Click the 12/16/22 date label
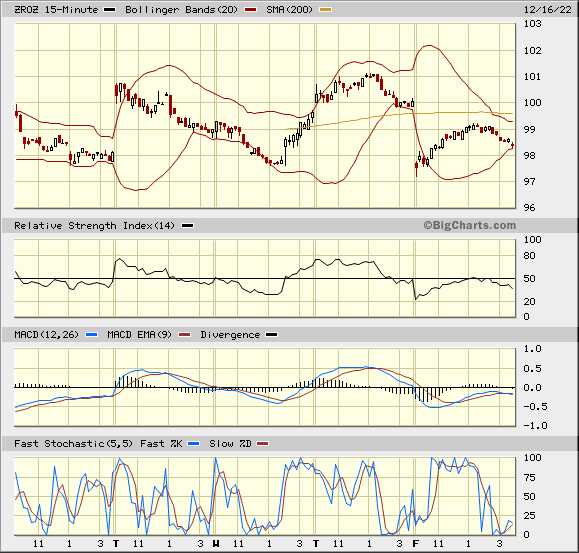 click(x=548, y=10)
